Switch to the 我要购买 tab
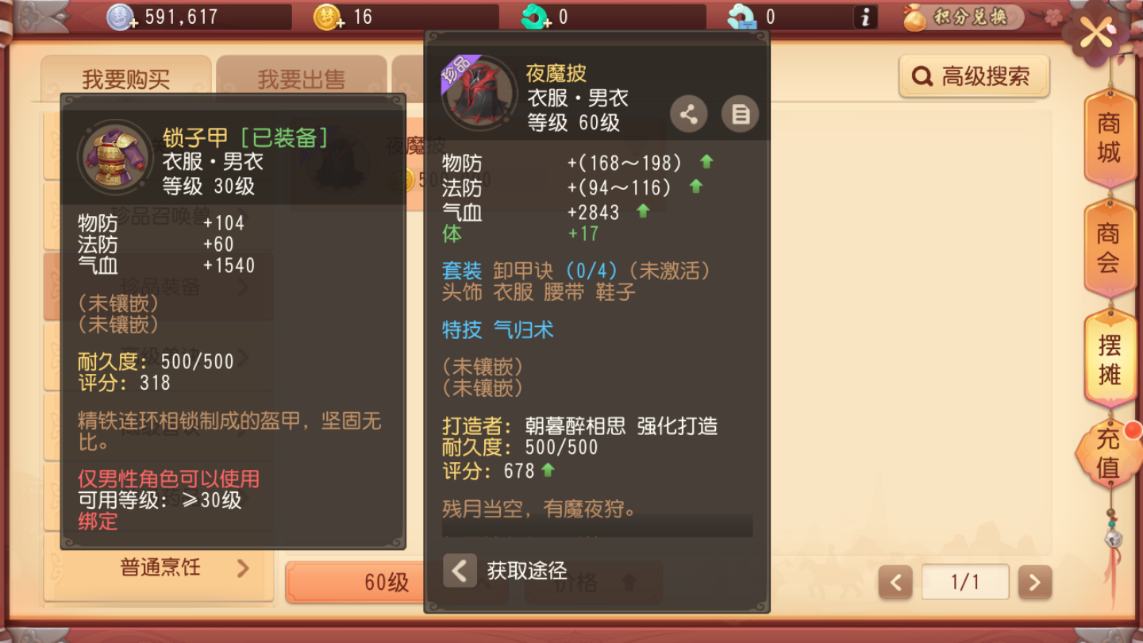 (x=126, y=78)
